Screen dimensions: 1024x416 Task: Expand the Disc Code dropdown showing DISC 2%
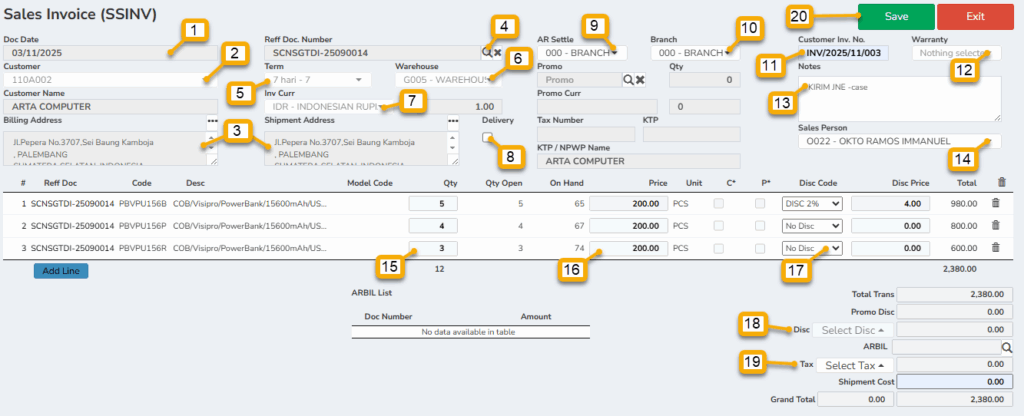[812, 203]
